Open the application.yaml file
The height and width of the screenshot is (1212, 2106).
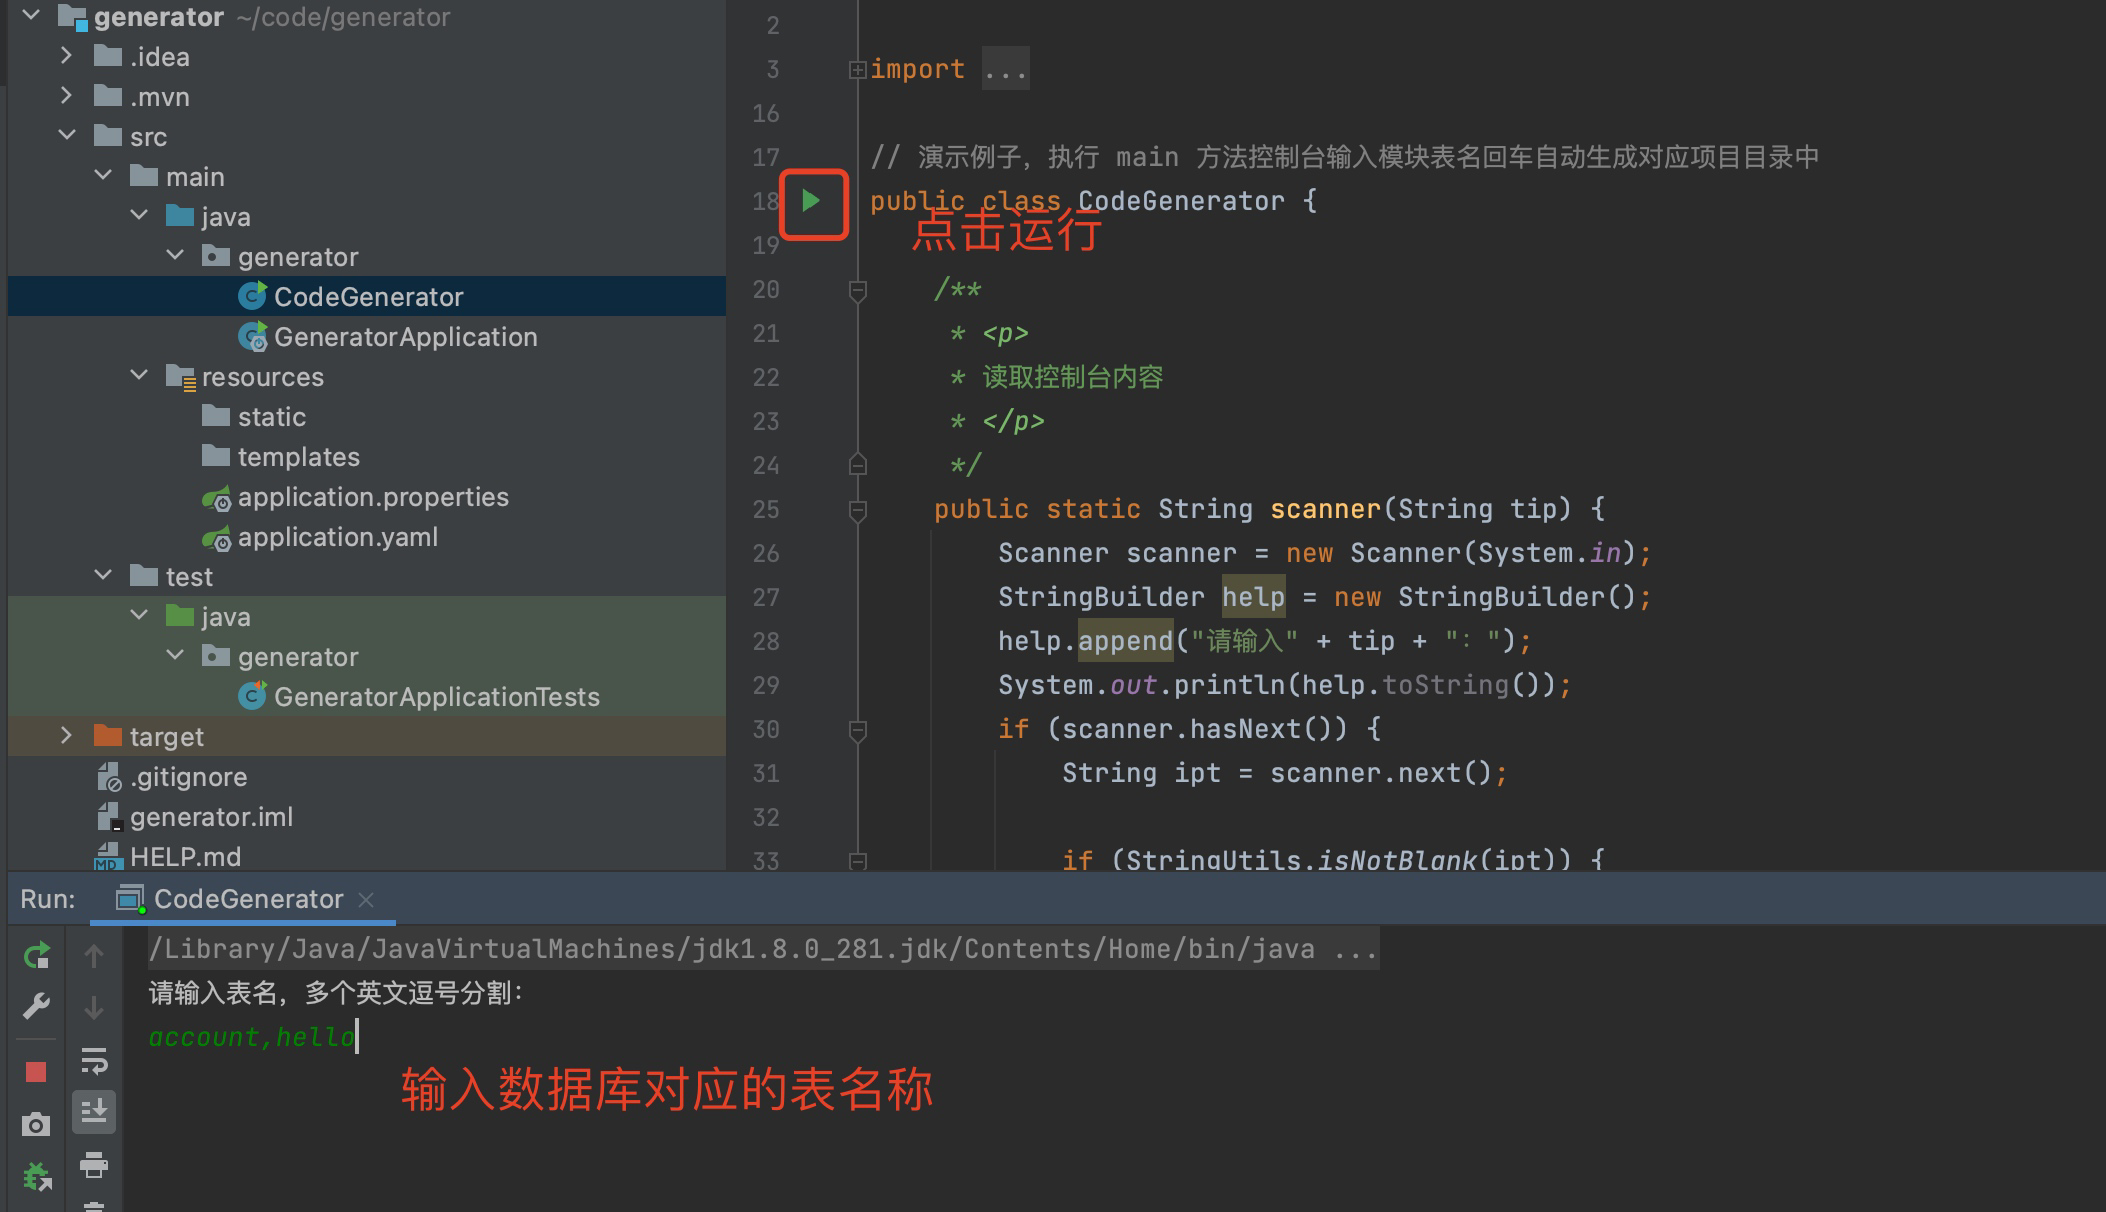(337, 537)
